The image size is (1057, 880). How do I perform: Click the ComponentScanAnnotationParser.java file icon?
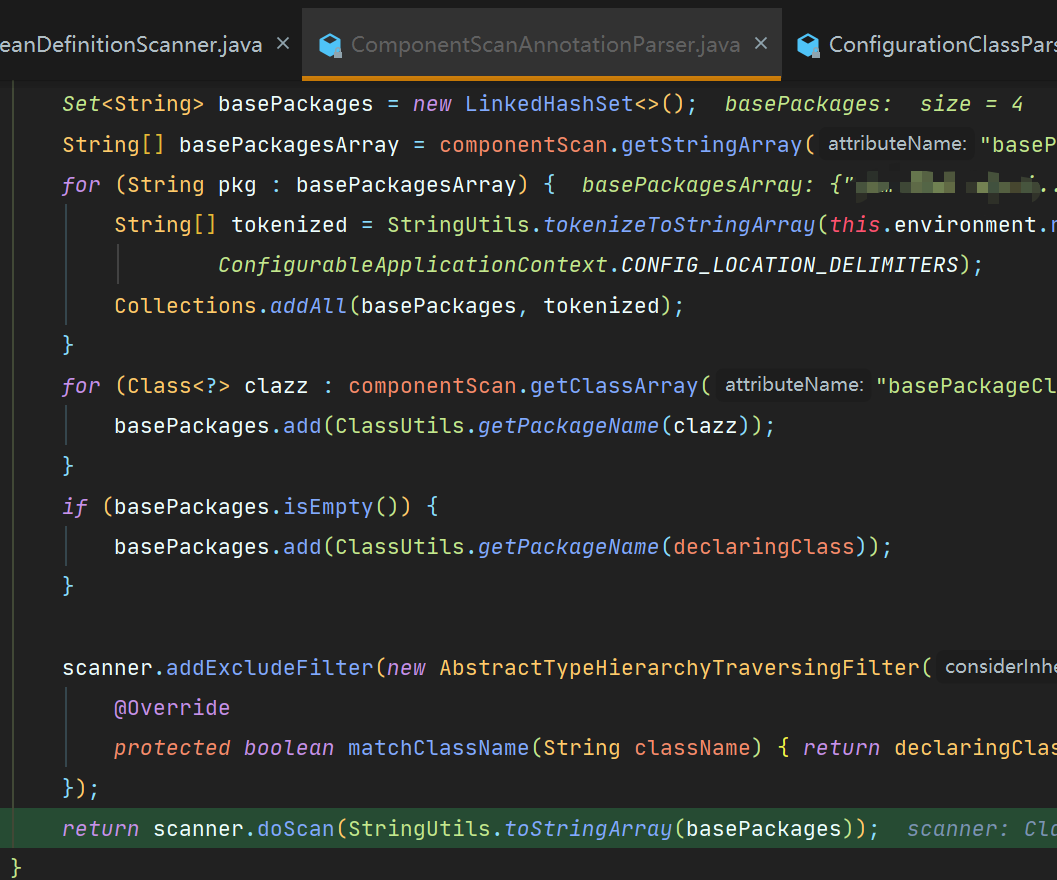tap(330, 45)
